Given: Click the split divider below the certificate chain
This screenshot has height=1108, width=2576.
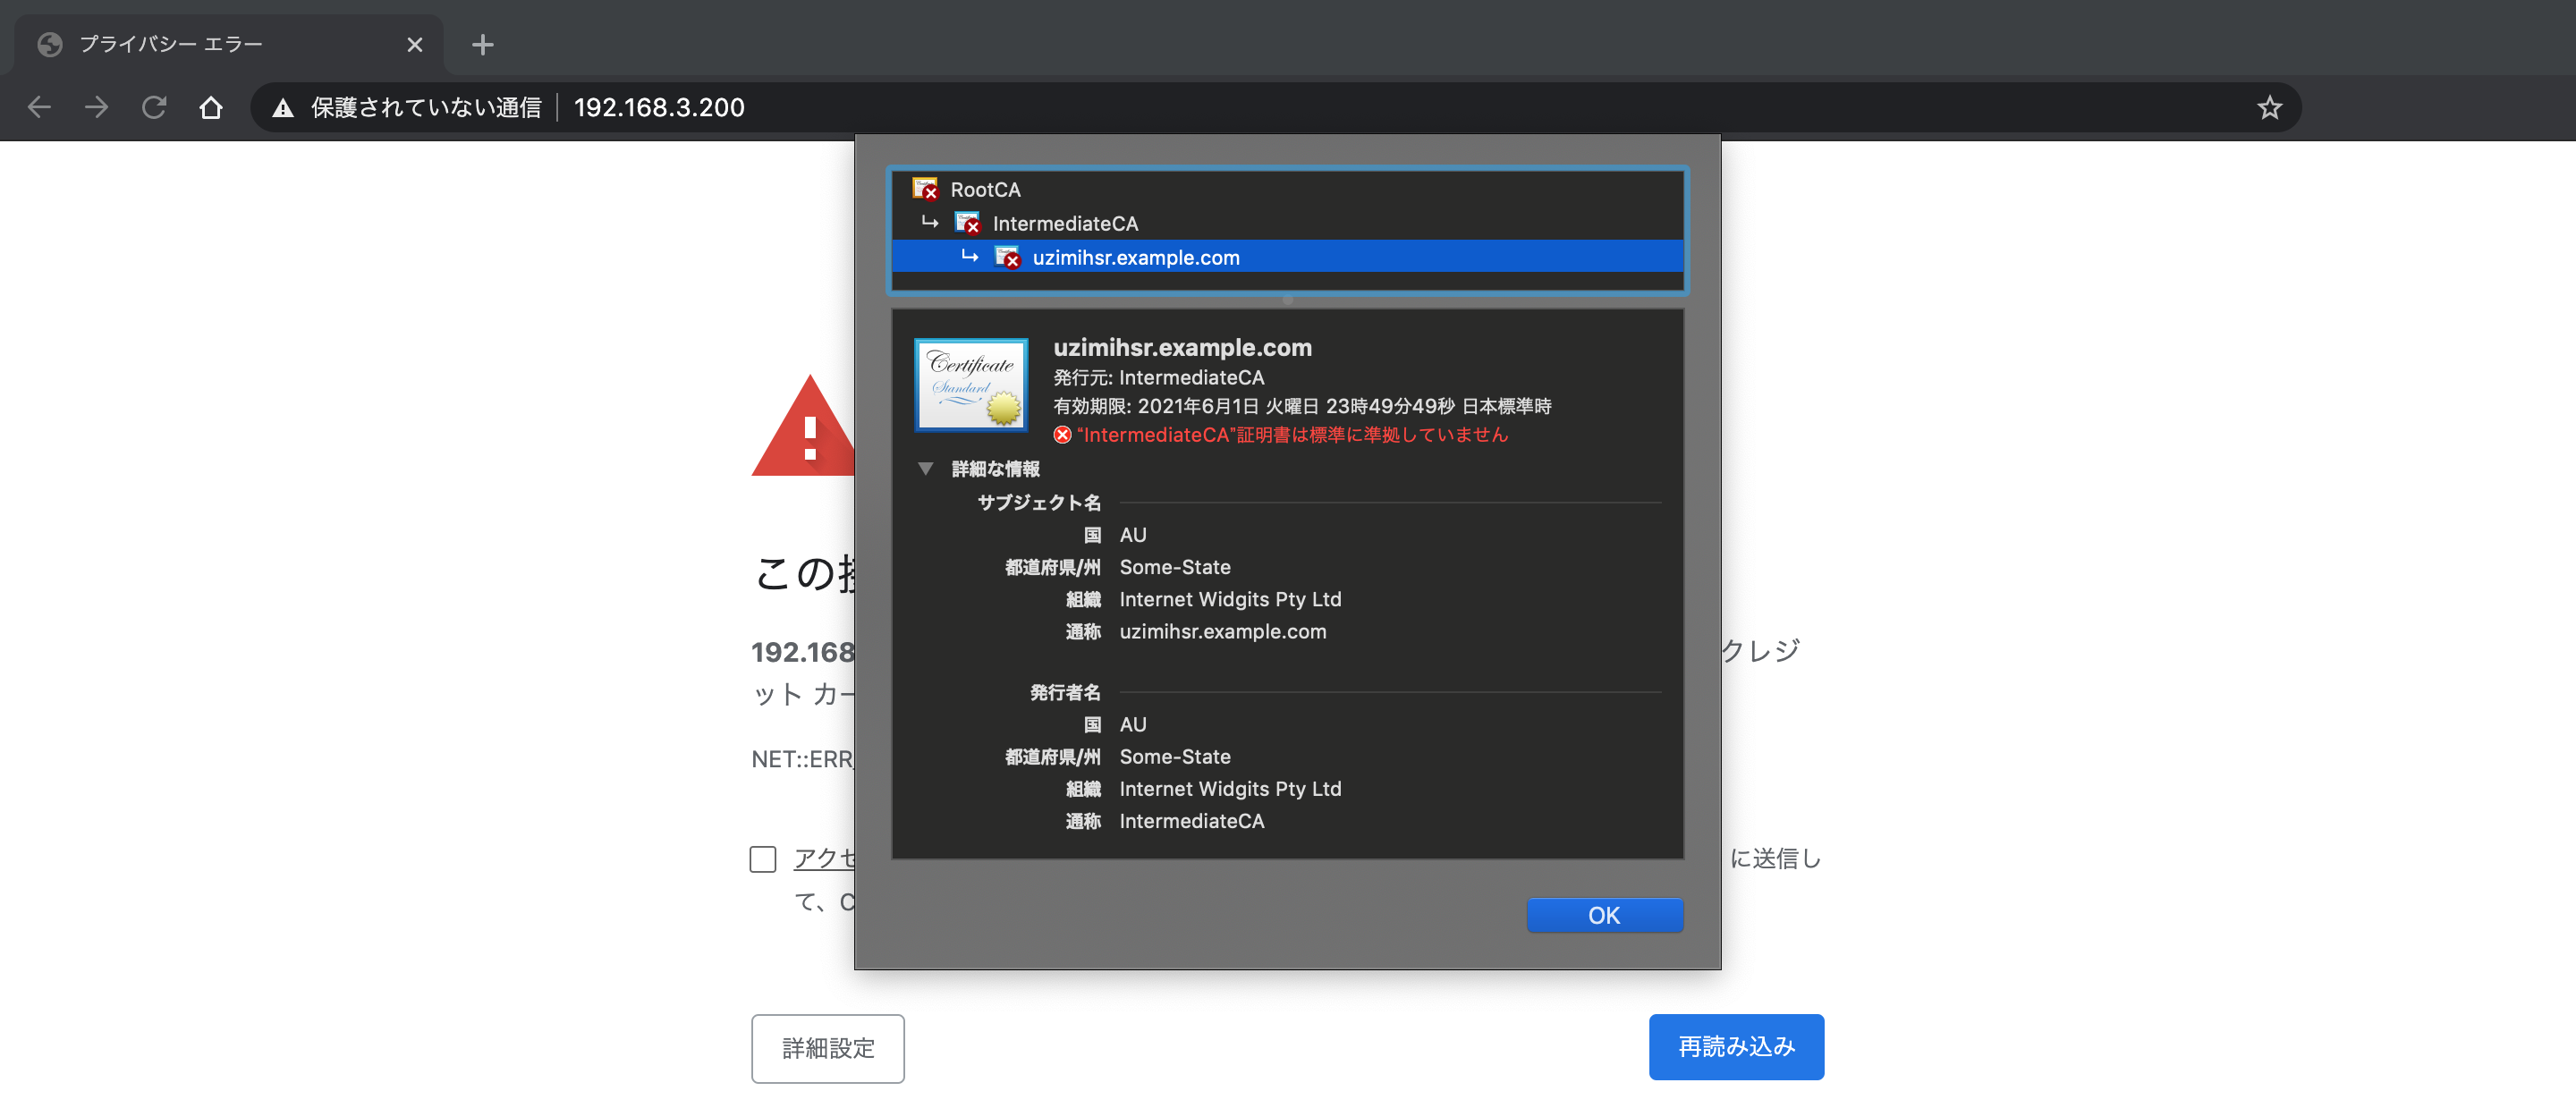Looking at the screenshot, I should [1287, 300].
